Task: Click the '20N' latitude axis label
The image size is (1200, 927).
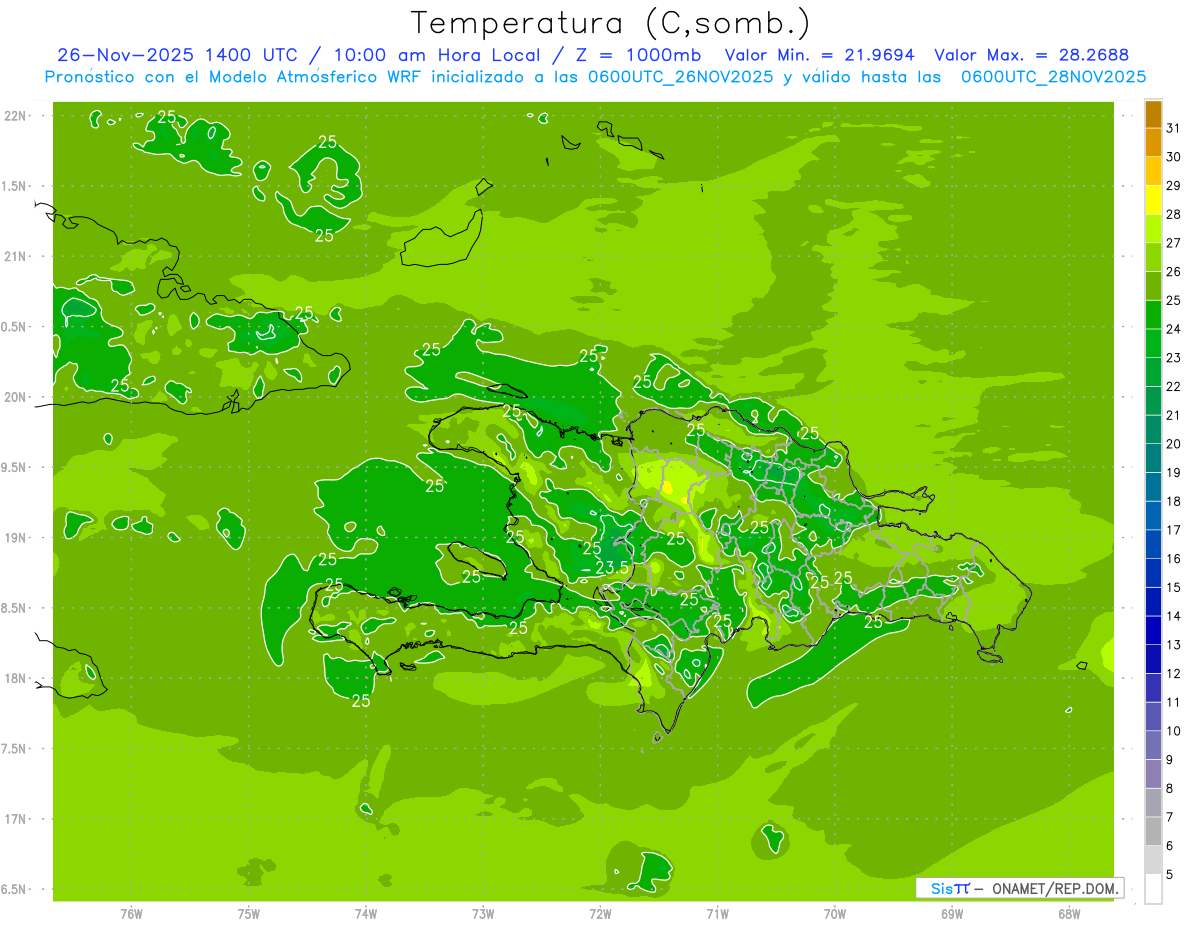Action: point(15,397)
